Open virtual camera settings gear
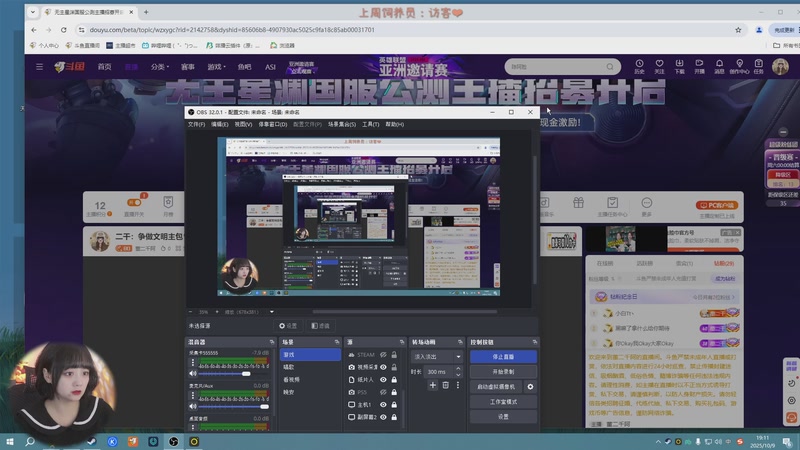The width and height of the screenshot is (800, 450). (x=530, y=387)
